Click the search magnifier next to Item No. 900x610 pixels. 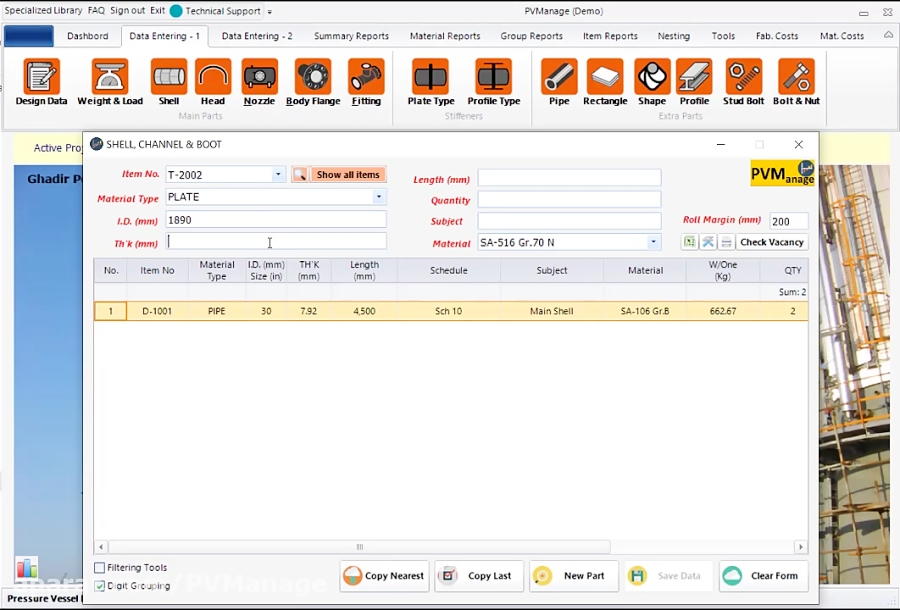coord(300,174)
